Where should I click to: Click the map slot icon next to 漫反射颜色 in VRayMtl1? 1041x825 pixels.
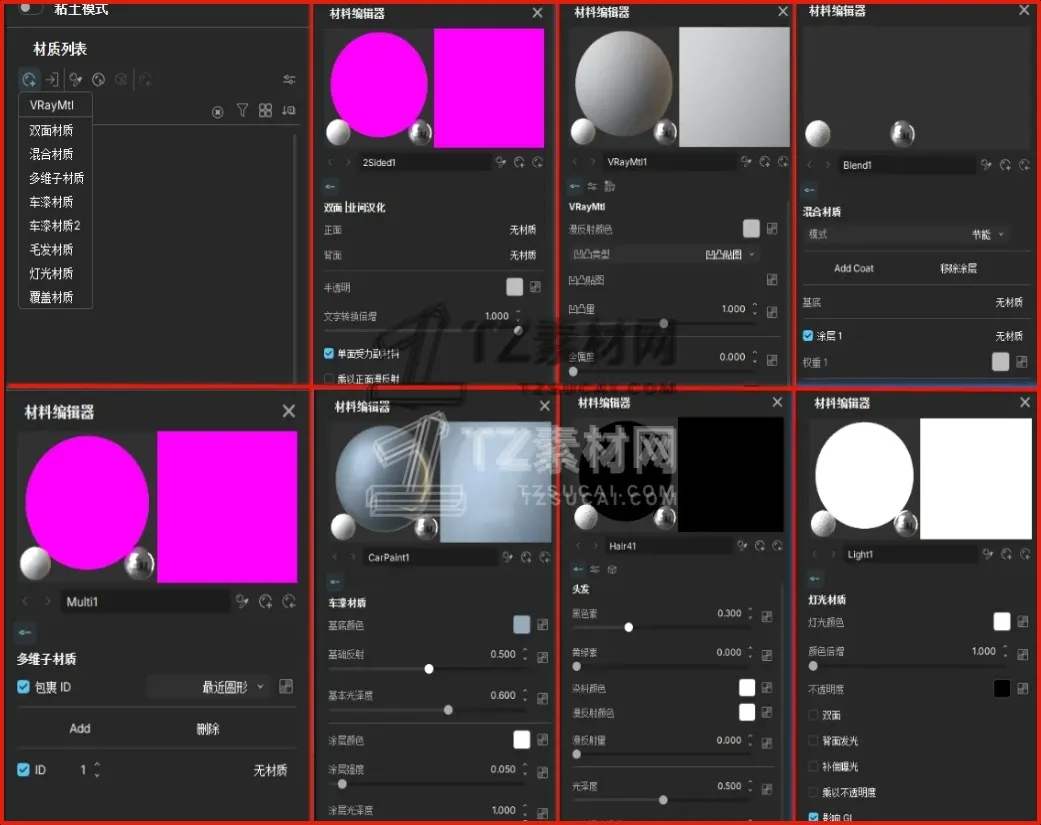pos(772,228)
